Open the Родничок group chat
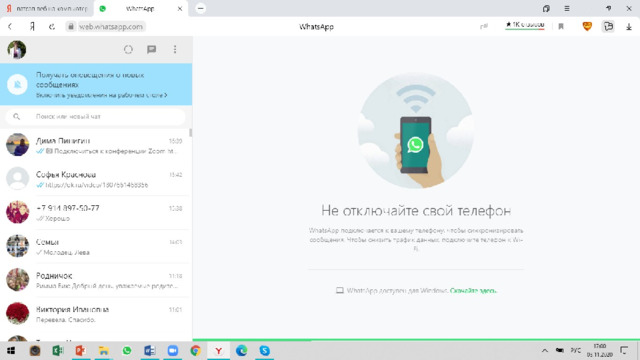The image size is (640, 360). [96, 280]
